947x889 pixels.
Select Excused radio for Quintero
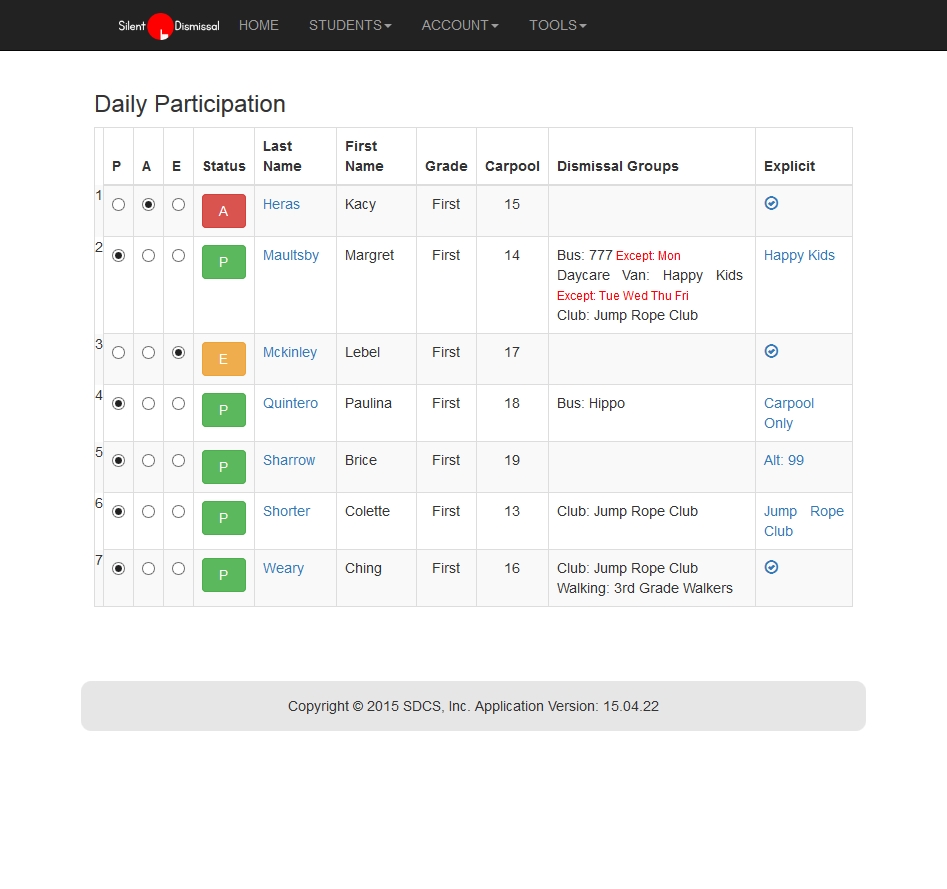tap(178, 403)
